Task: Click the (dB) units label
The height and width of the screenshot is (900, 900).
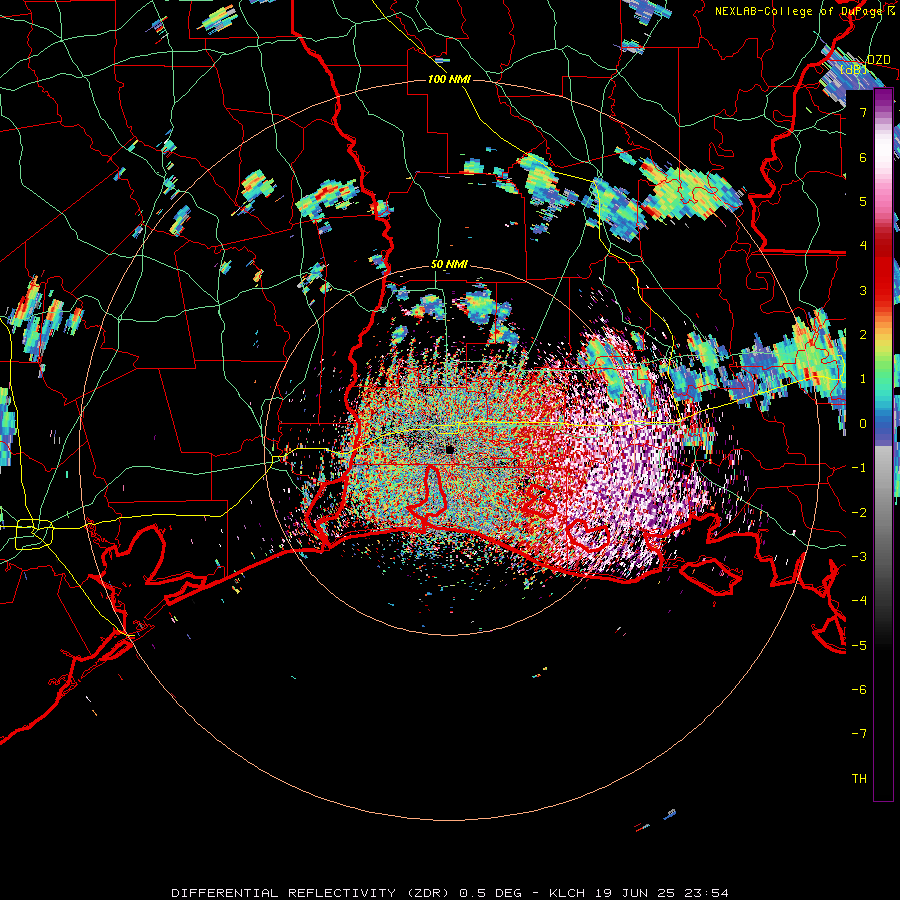Action: [x=854, y=70]
